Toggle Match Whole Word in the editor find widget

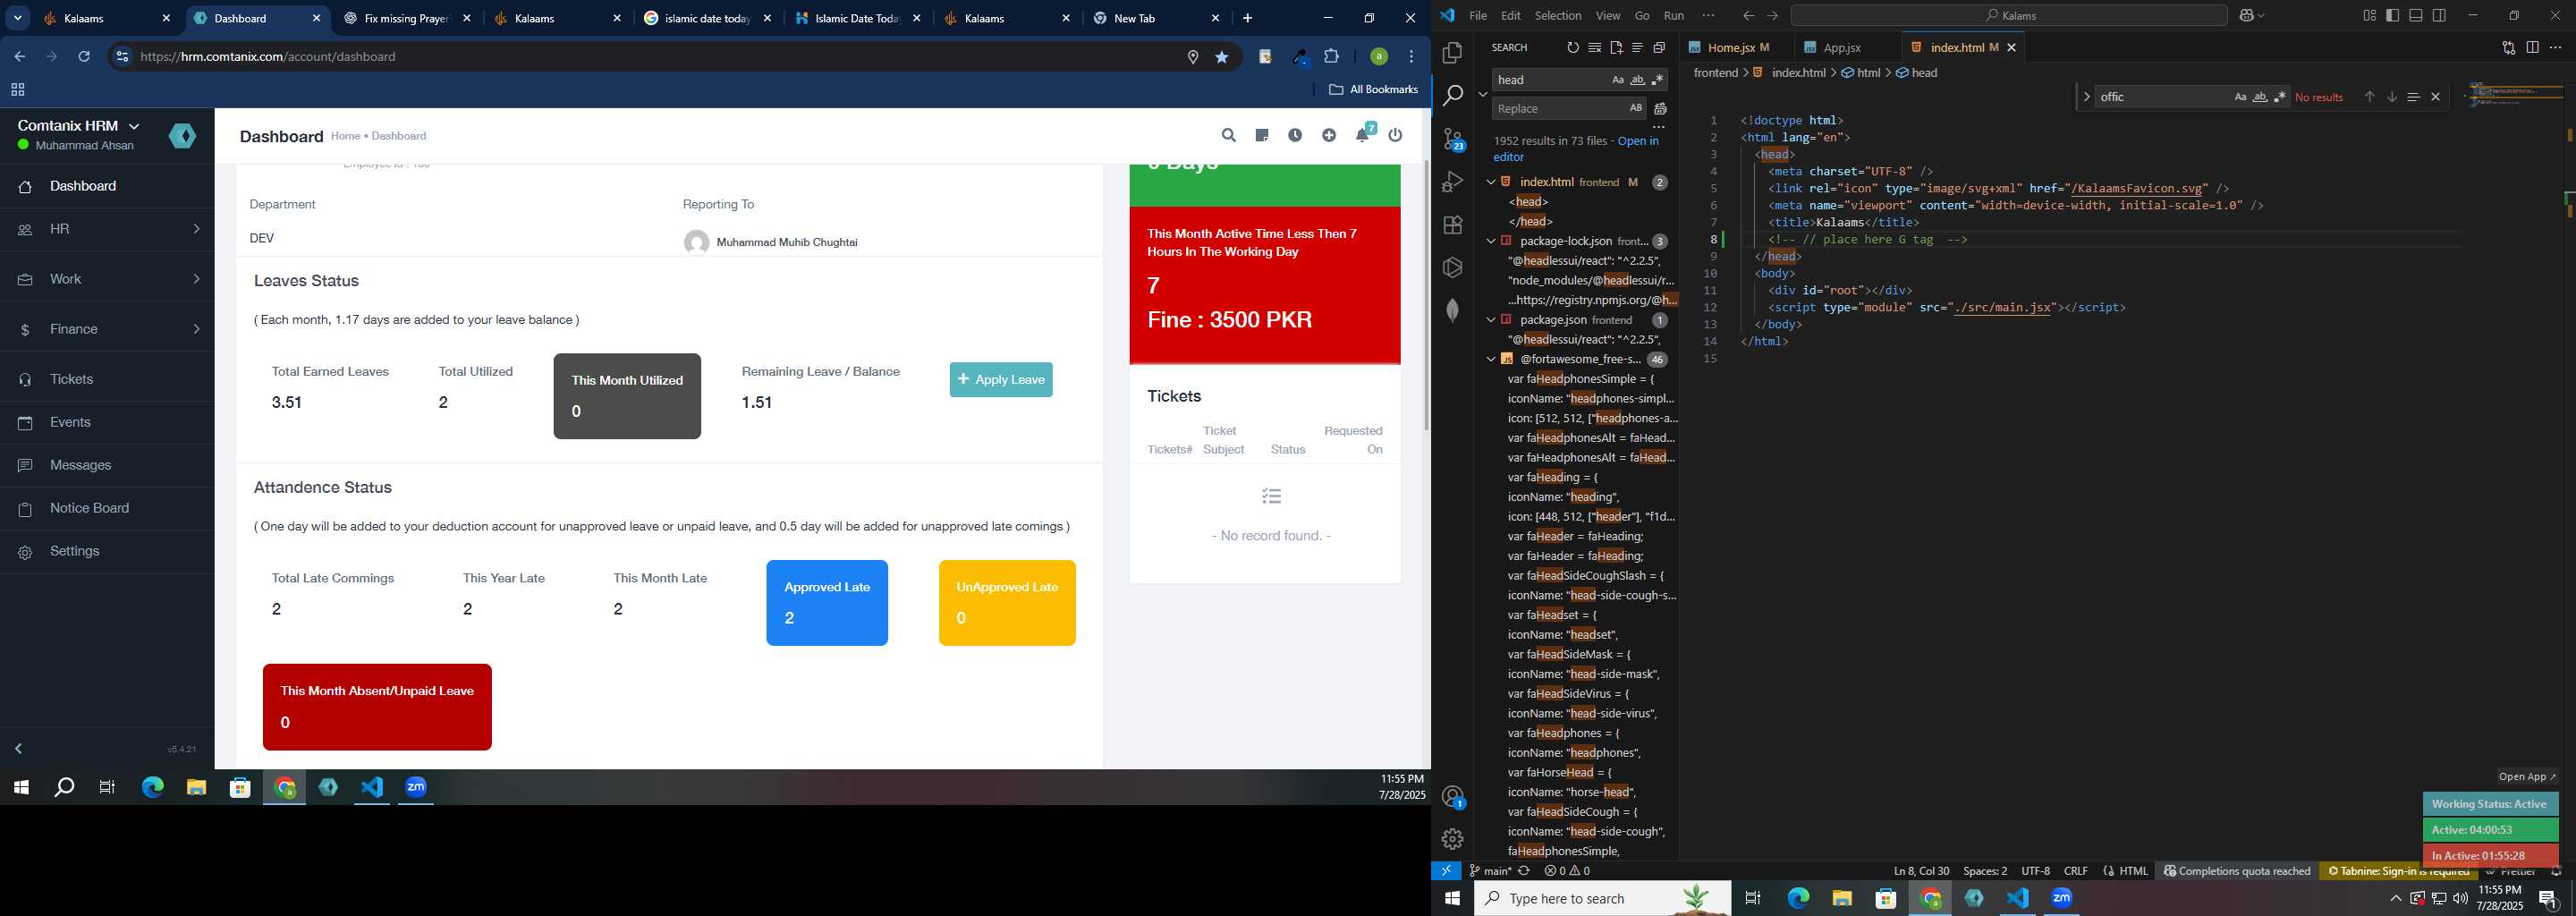pyautogui.click(x=2260, y=97)
